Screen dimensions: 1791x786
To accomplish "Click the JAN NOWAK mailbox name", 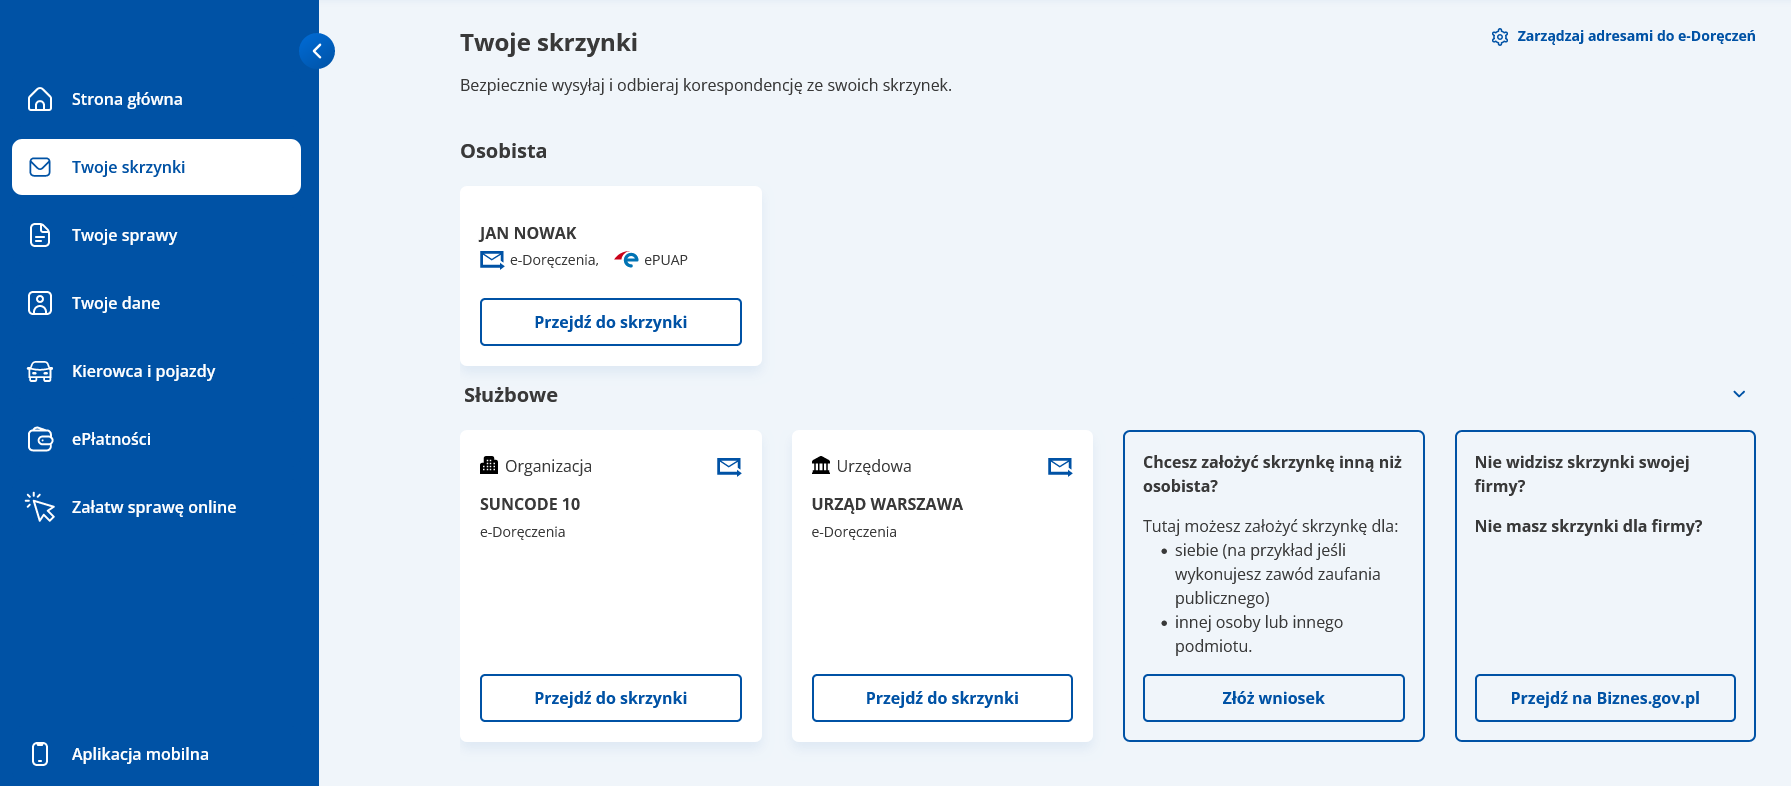I will pyautogui.click(x=528, y=233).
